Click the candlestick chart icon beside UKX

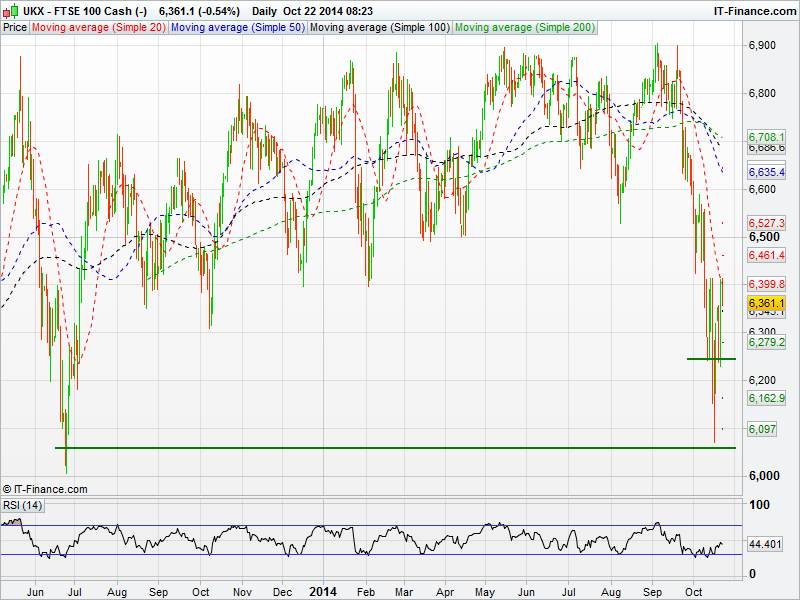pyautogui.click(x=11, y=11)
